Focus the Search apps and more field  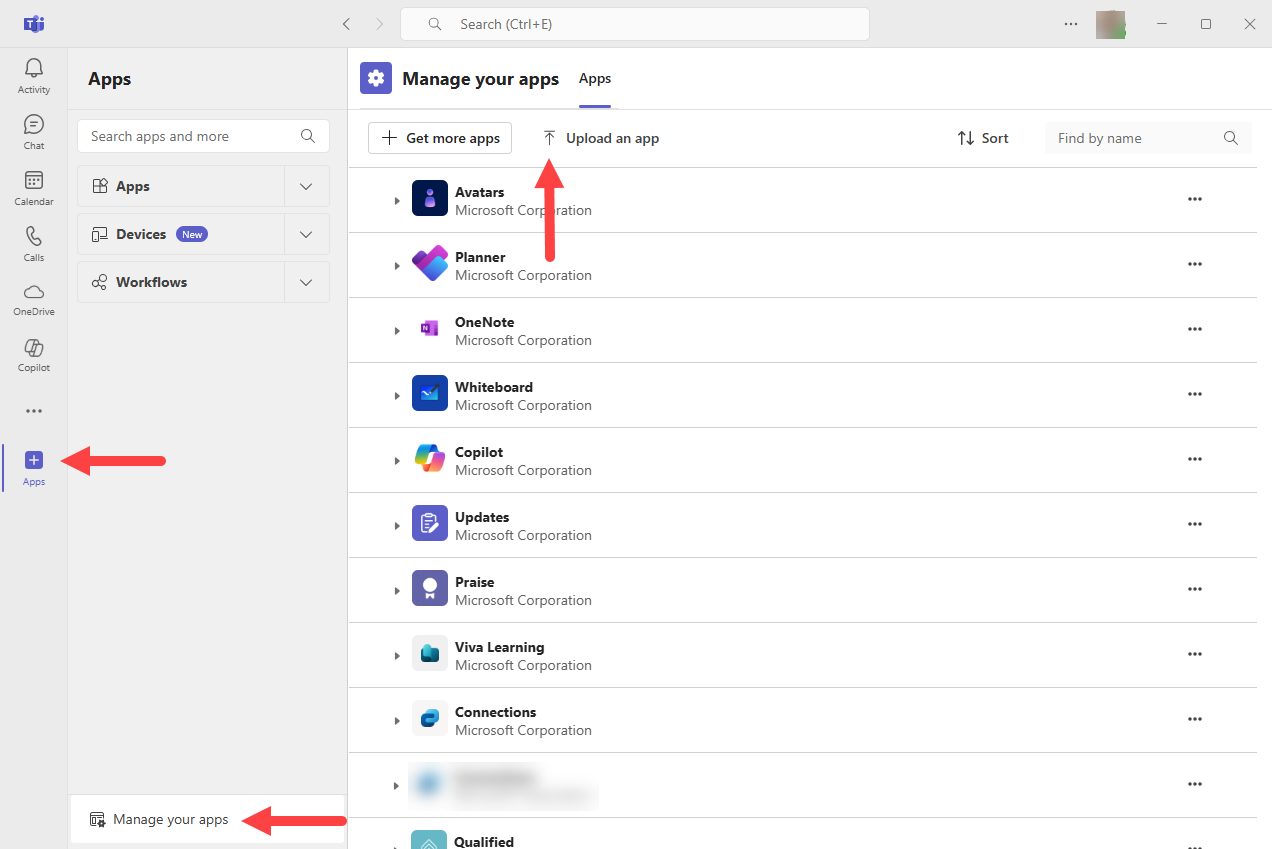[x=203, y=136]
